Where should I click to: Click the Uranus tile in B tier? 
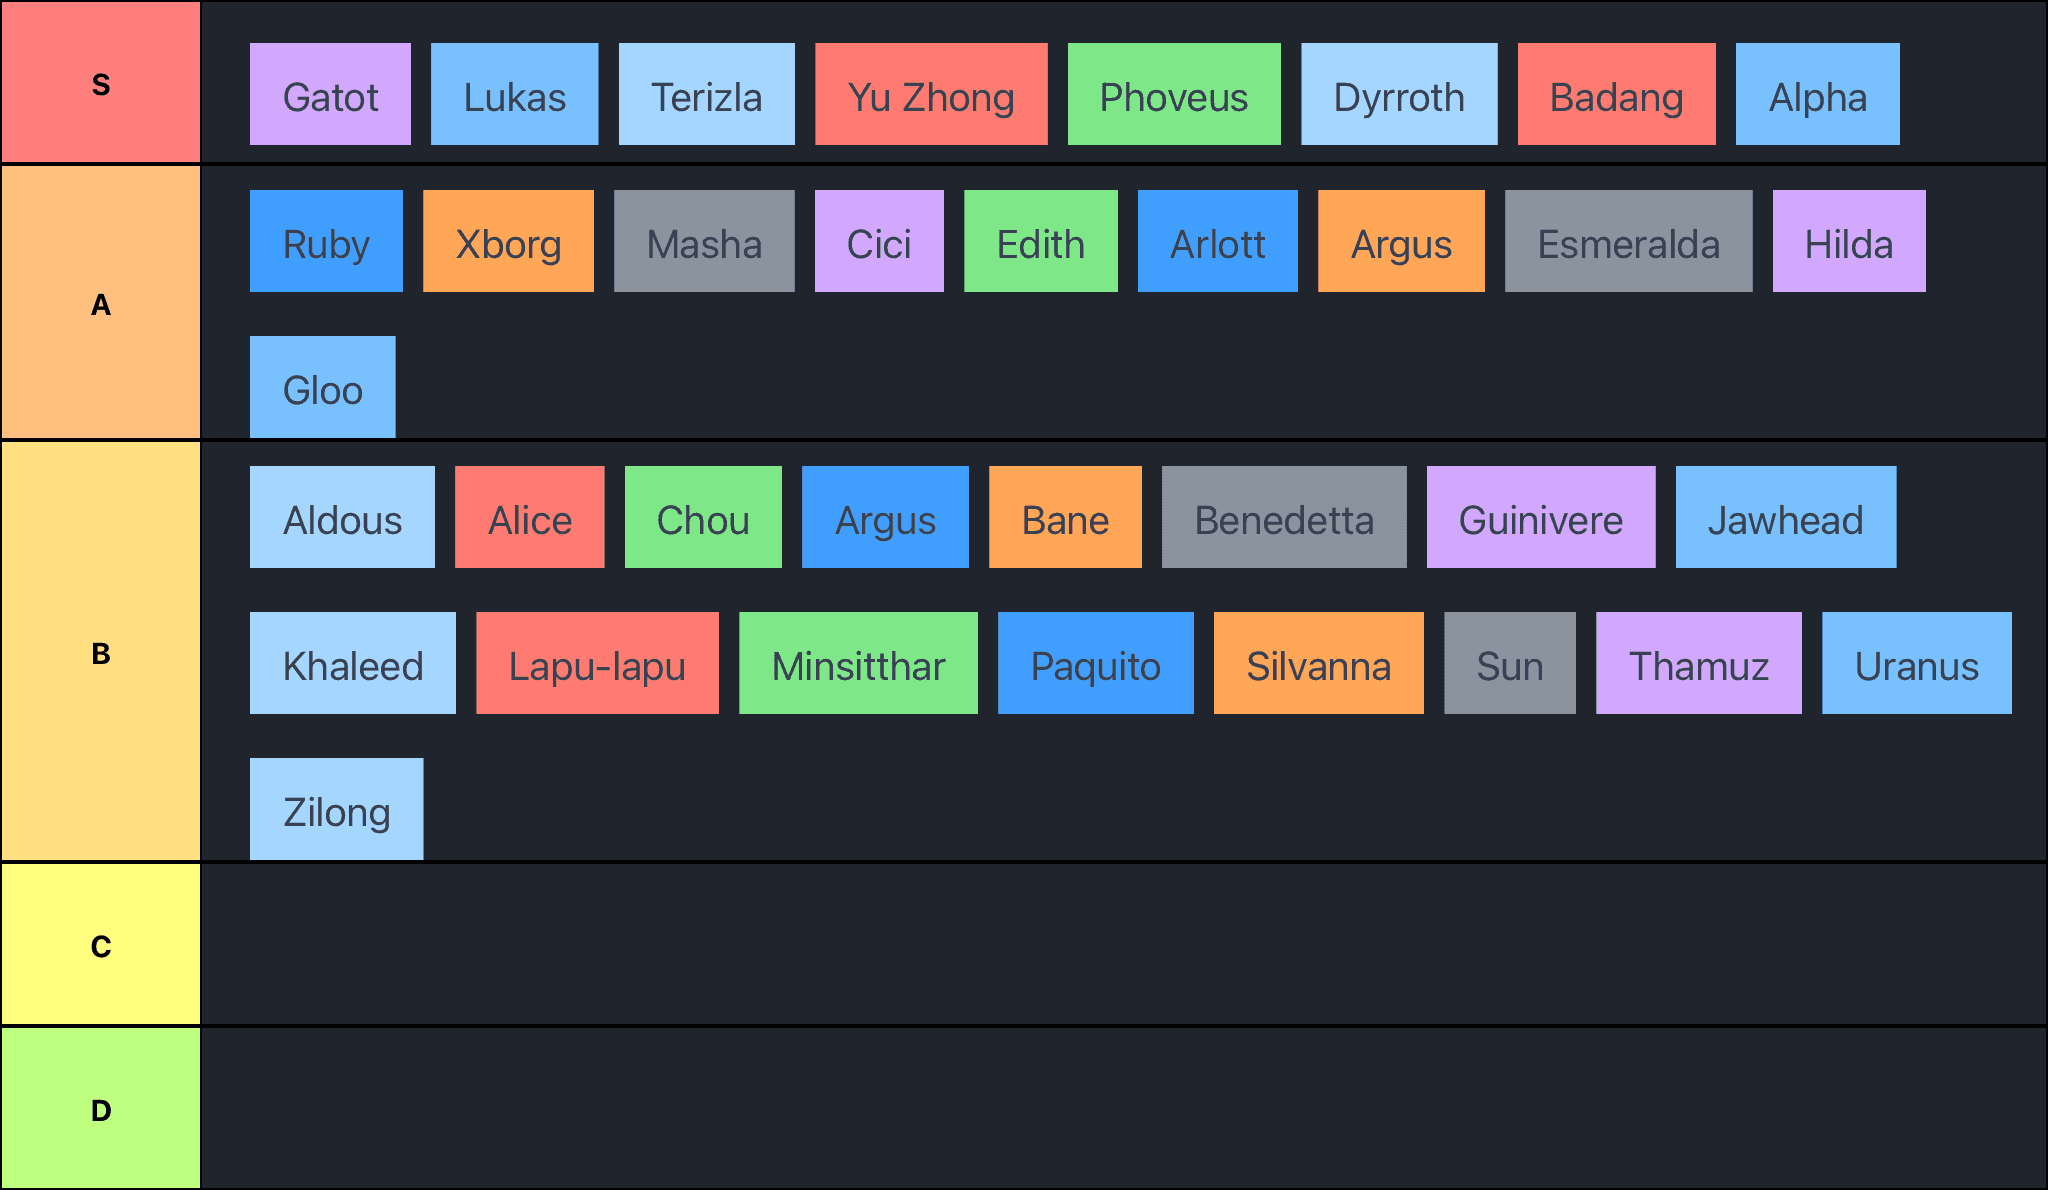[x=1916, y=663]
